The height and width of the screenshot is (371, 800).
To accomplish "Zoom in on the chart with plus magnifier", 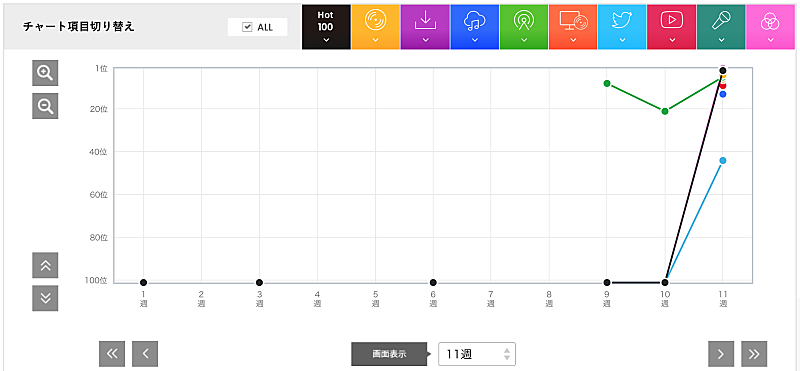I will [x=45, y=73].
